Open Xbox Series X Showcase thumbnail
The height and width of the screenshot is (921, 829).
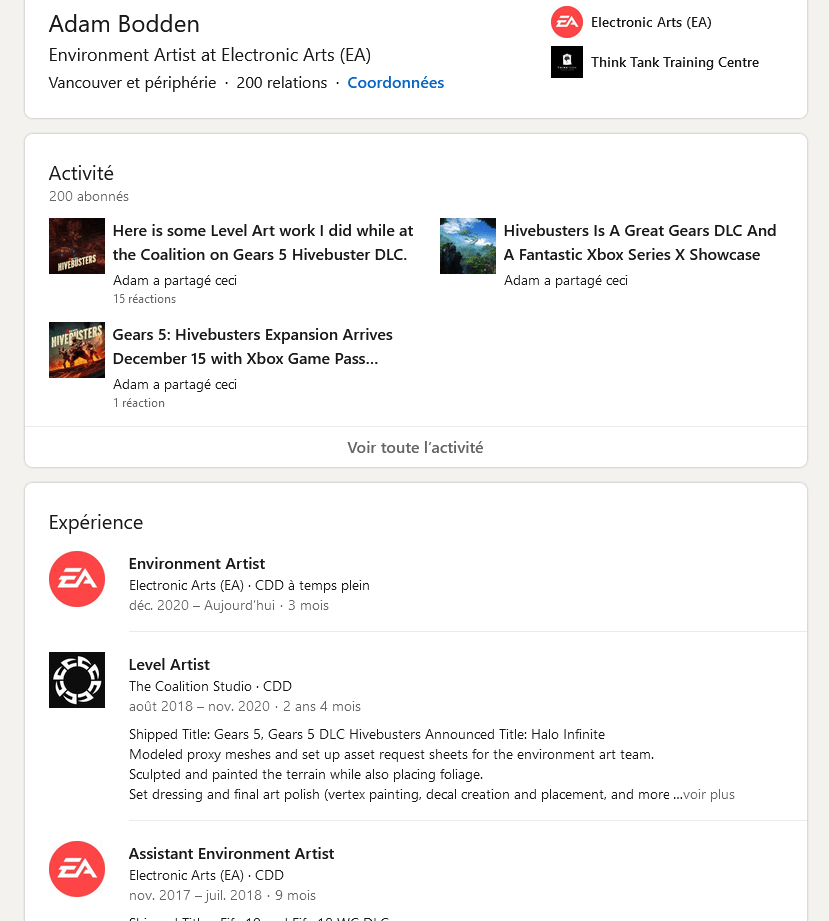tap(468, 246)
